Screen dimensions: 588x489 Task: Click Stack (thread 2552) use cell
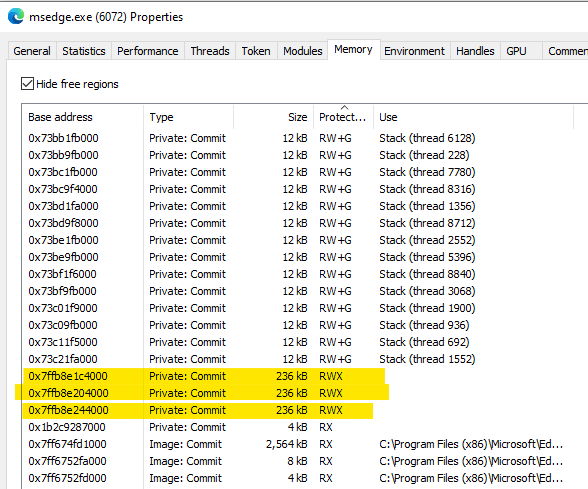427,240
